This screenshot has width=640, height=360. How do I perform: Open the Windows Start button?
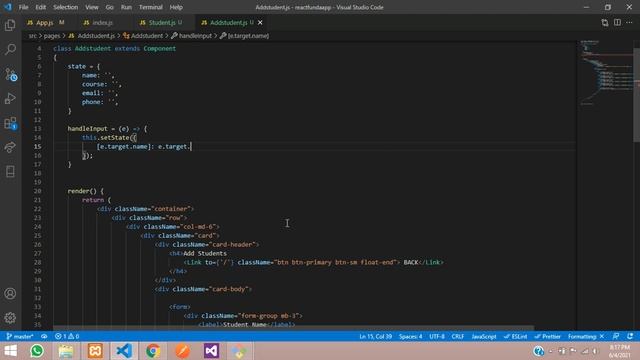coord(10,351)
